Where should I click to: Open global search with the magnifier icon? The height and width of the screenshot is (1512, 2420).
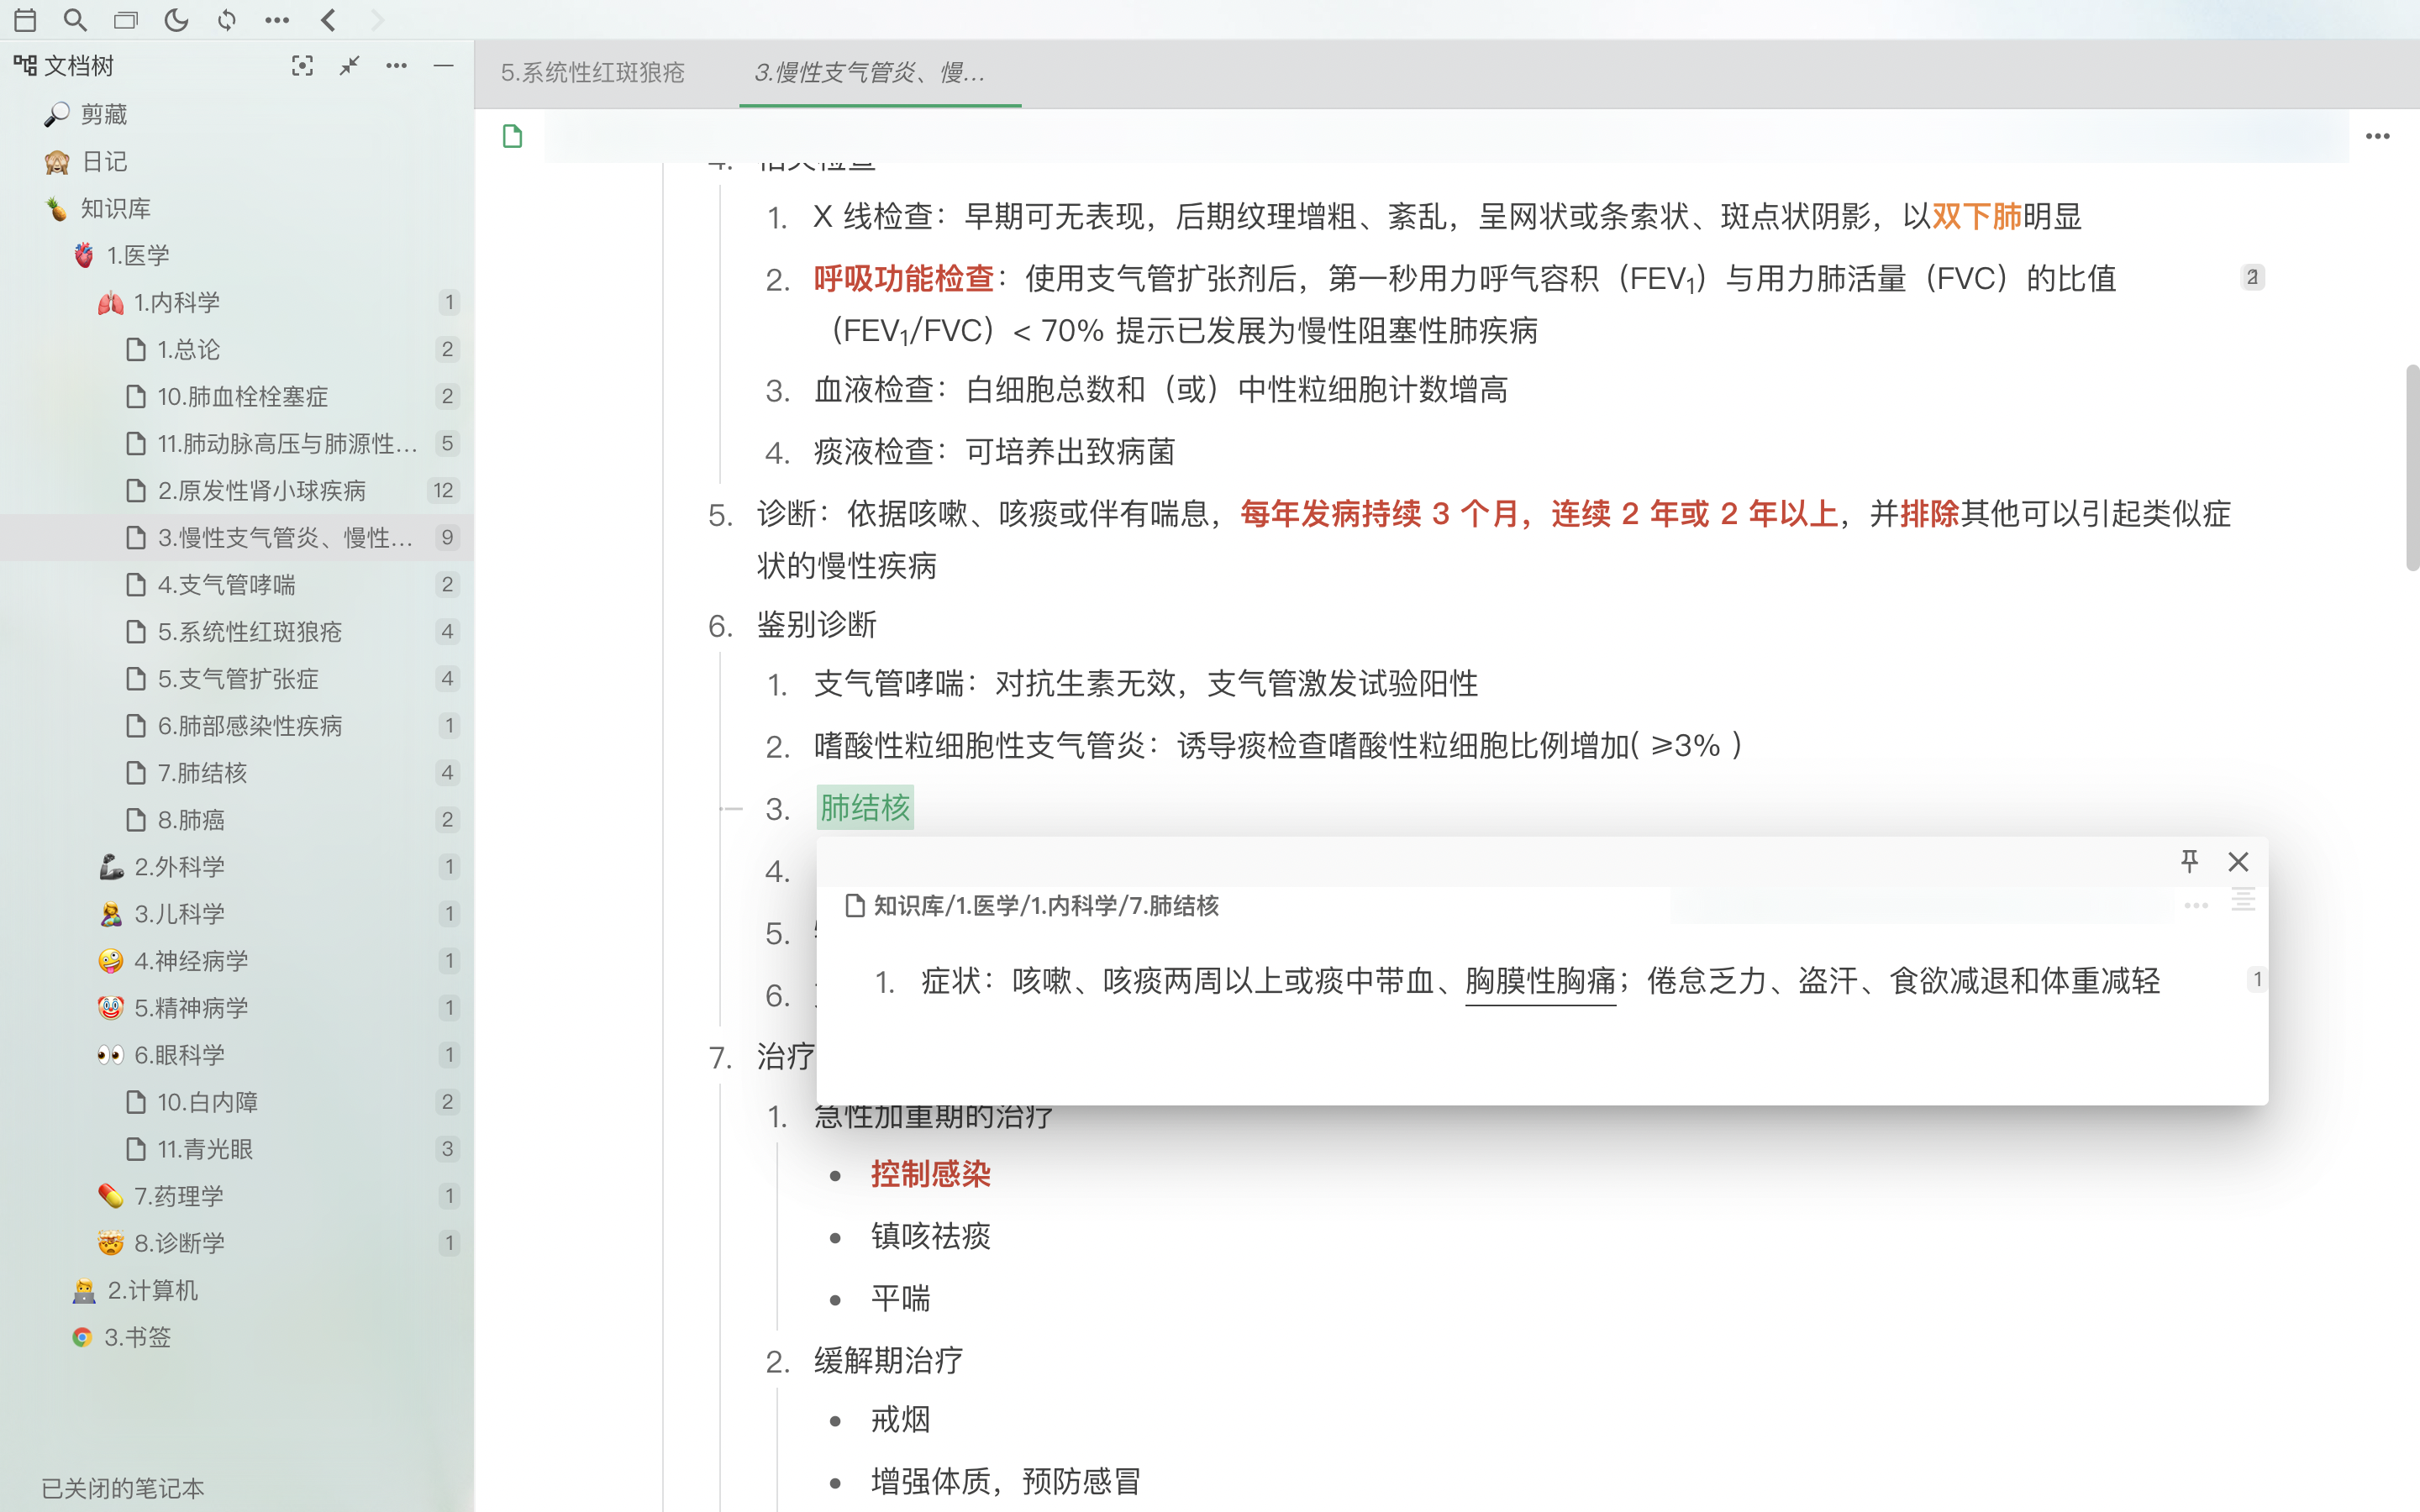pyautogui.click(x=75, y=19)
